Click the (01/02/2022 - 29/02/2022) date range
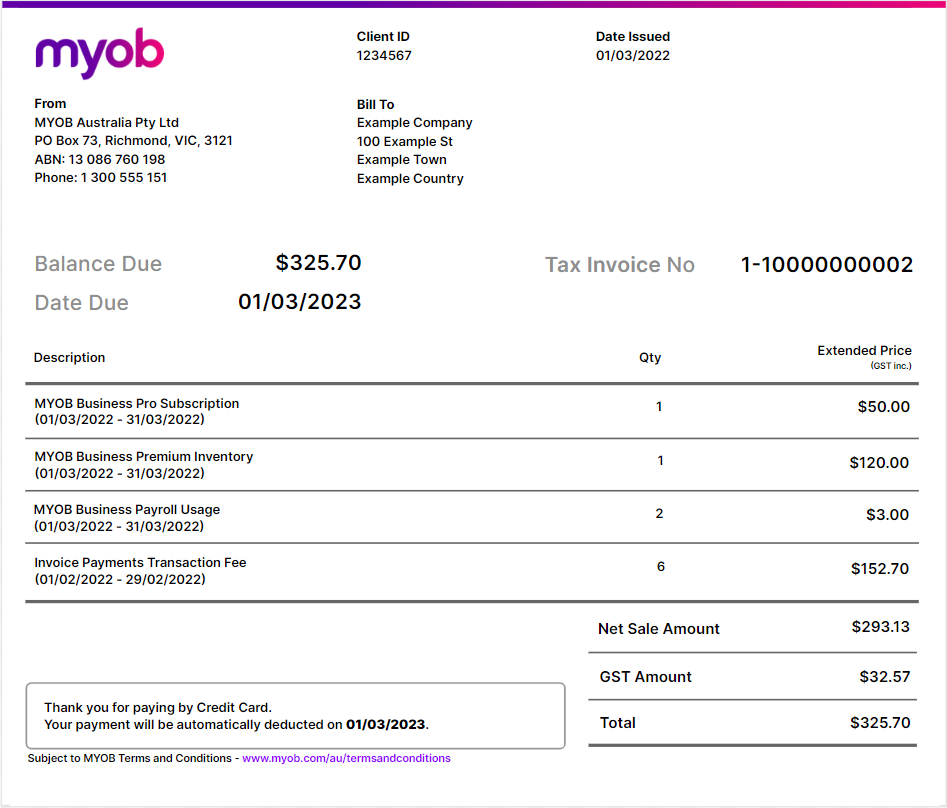The image size is (947, 808). click(120, 580)
